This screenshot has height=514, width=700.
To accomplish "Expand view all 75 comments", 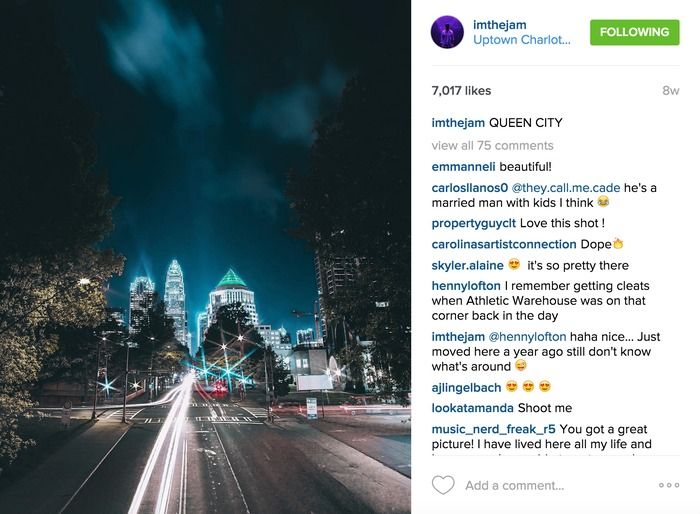I will (492, 146).
